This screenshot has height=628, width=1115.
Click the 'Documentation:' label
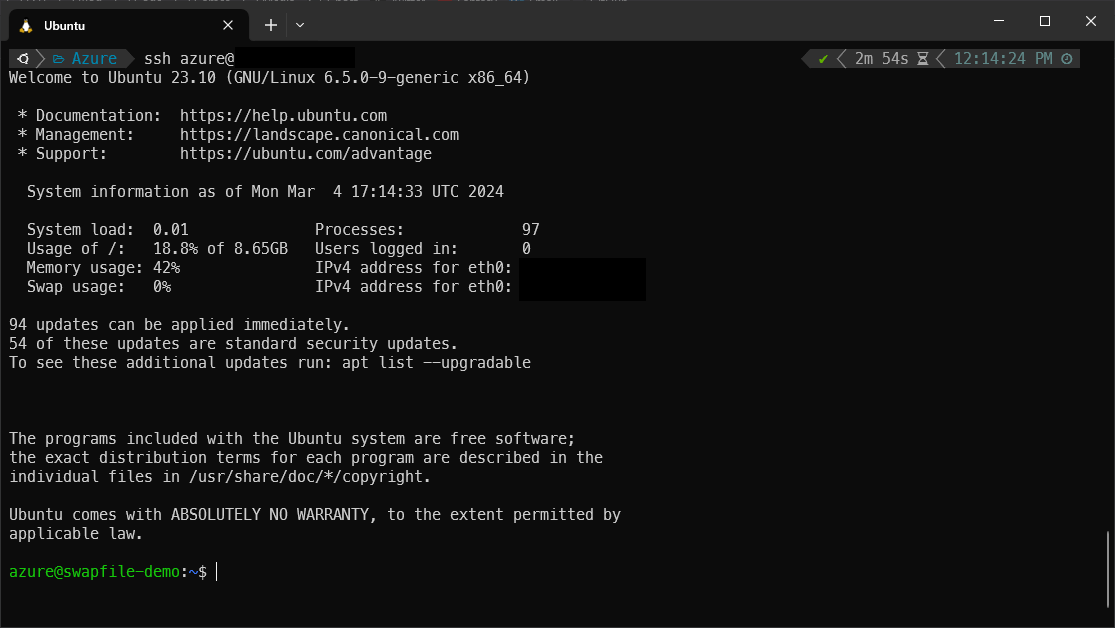pyautogui.click(x=99, y=115)
